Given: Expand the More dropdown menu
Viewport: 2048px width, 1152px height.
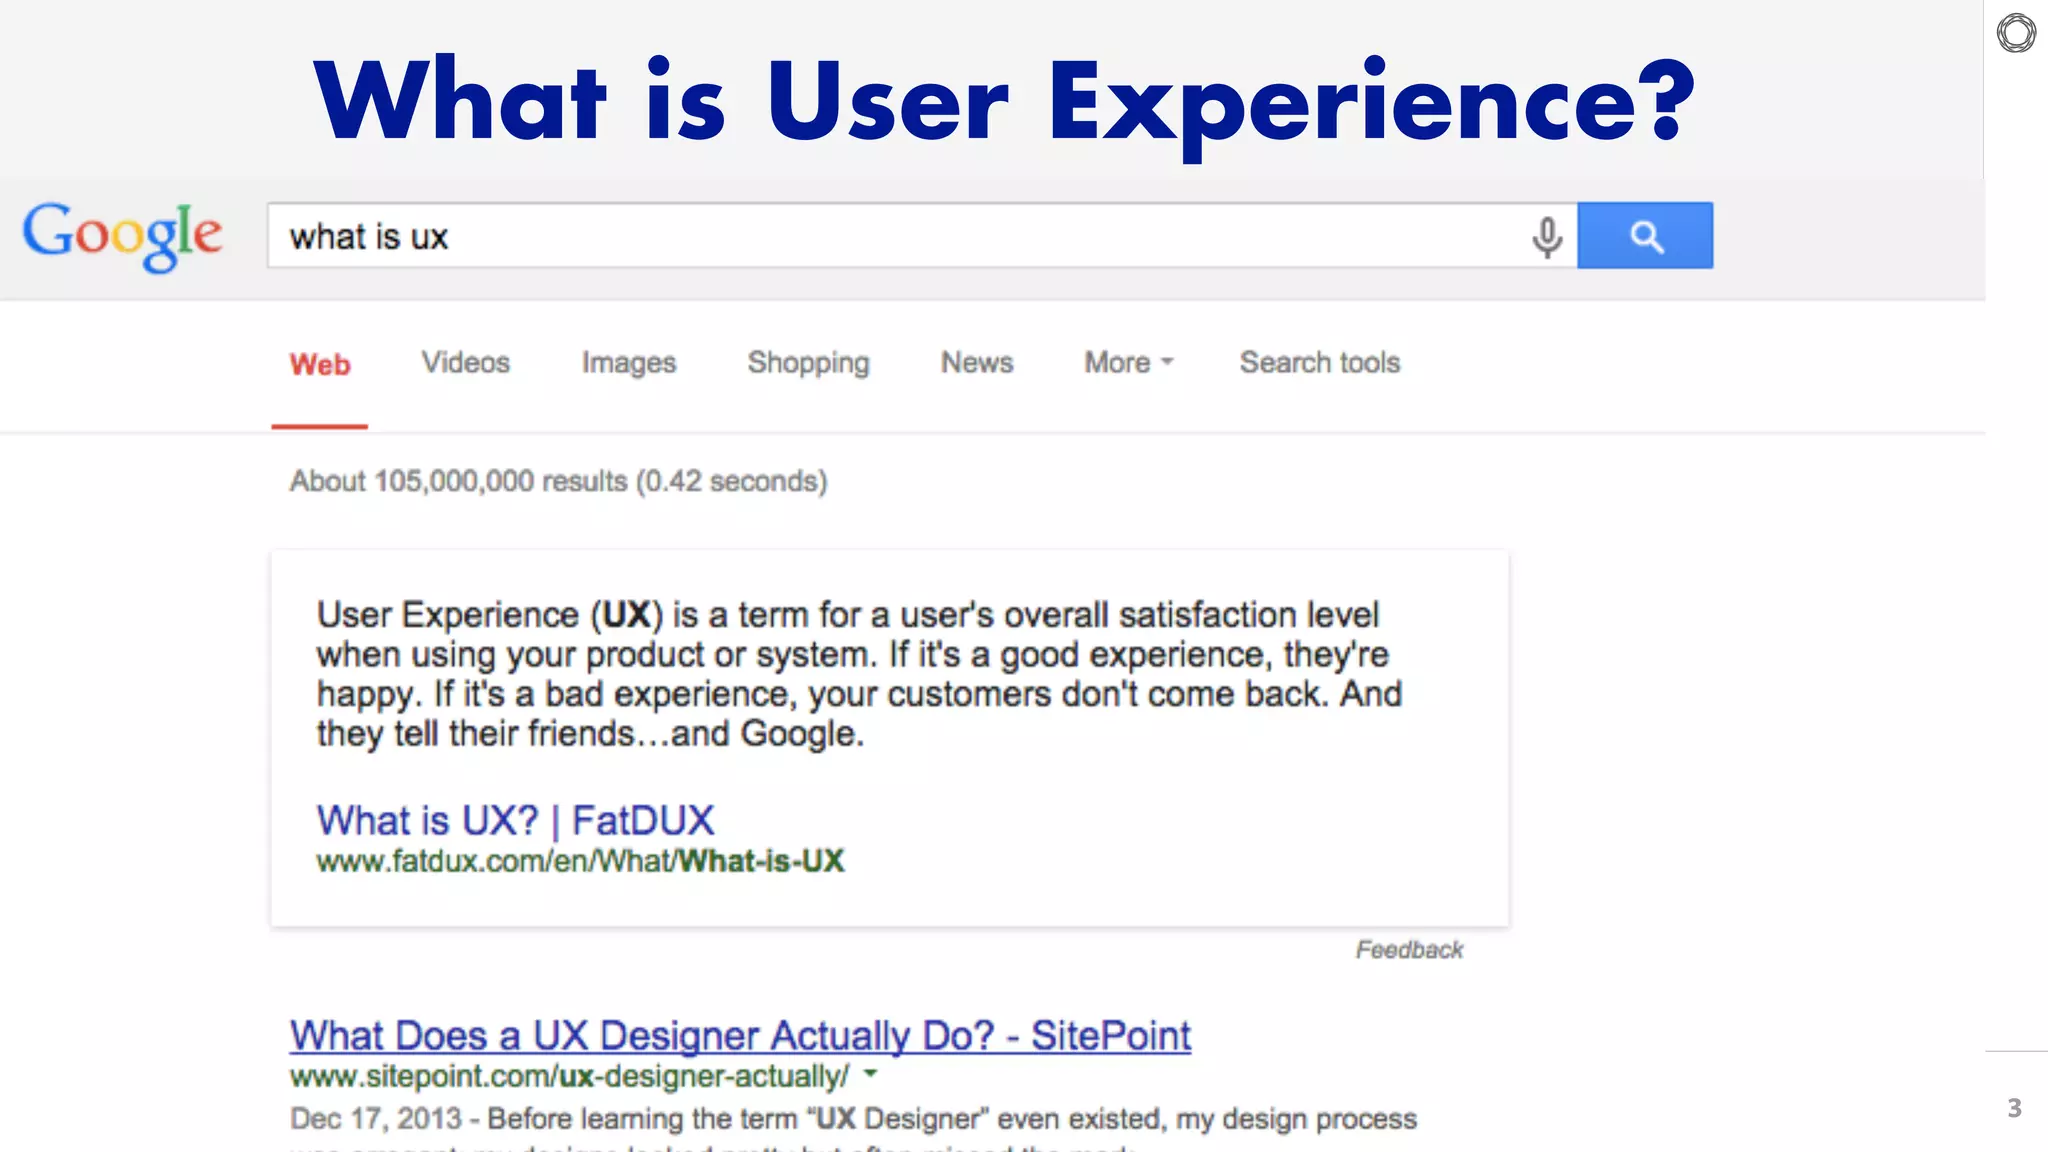Looking at the screenshot, I should tap(1129, 362).
